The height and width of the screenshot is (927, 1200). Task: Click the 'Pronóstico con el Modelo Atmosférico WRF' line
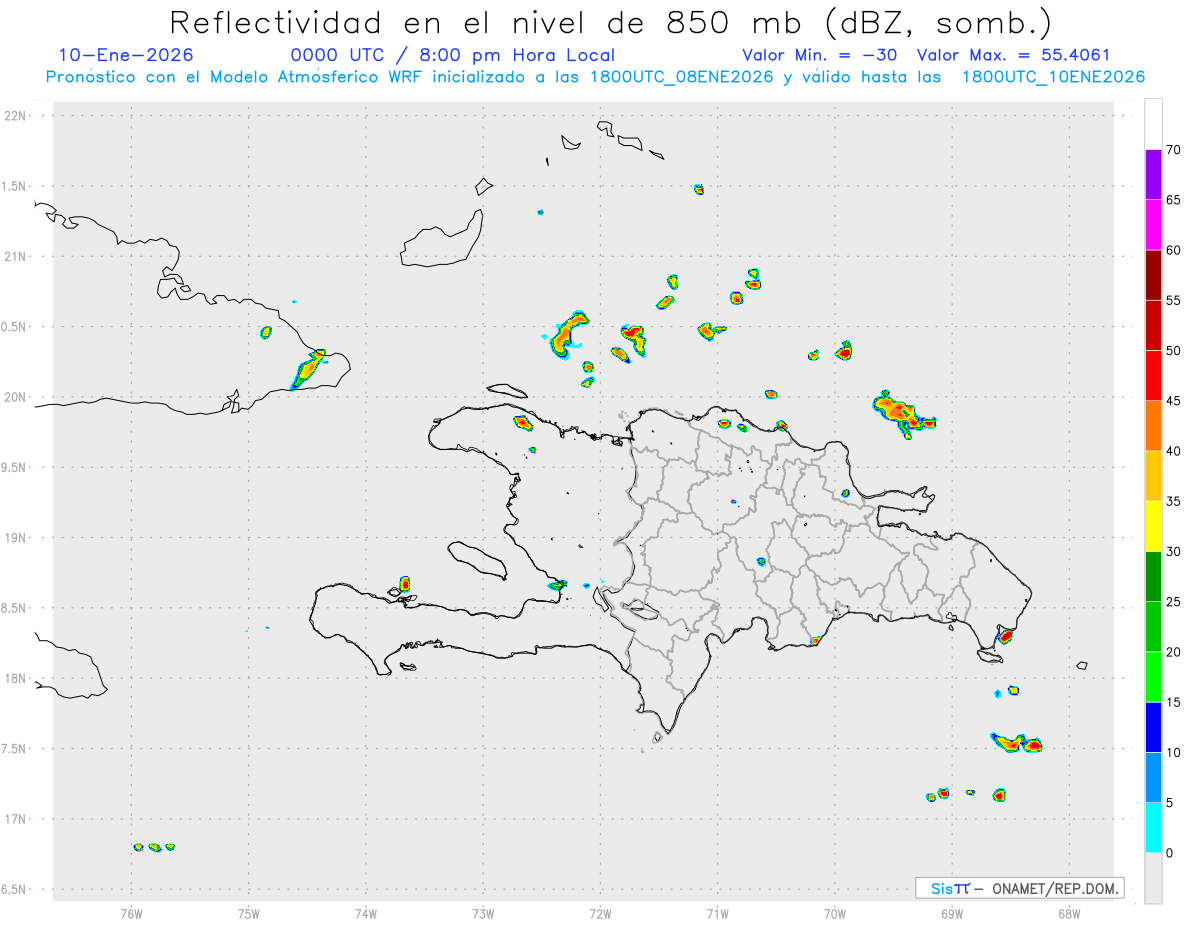tap(595, 77)
